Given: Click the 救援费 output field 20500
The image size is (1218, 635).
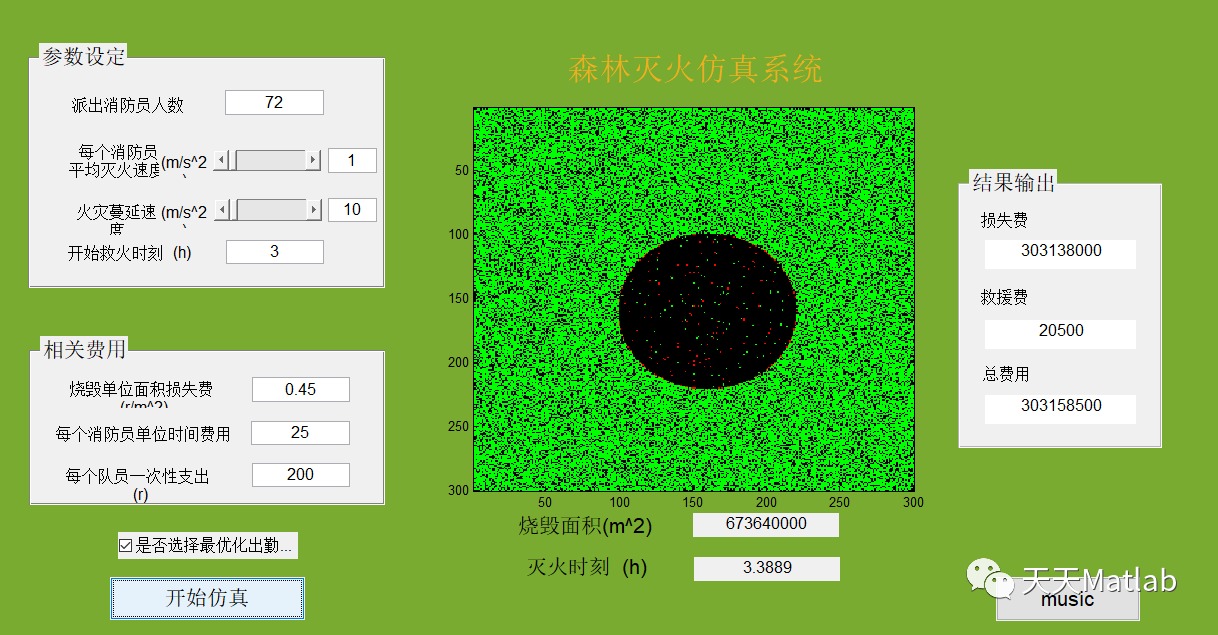Looking at the screenshot, I should (1061, 333).
